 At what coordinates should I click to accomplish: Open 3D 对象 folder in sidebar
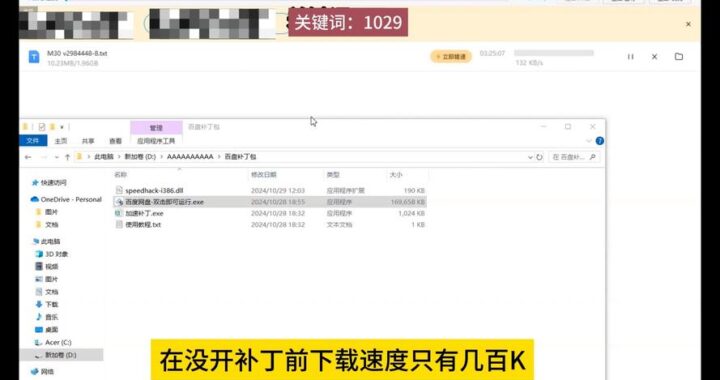(x=56, y=254)
